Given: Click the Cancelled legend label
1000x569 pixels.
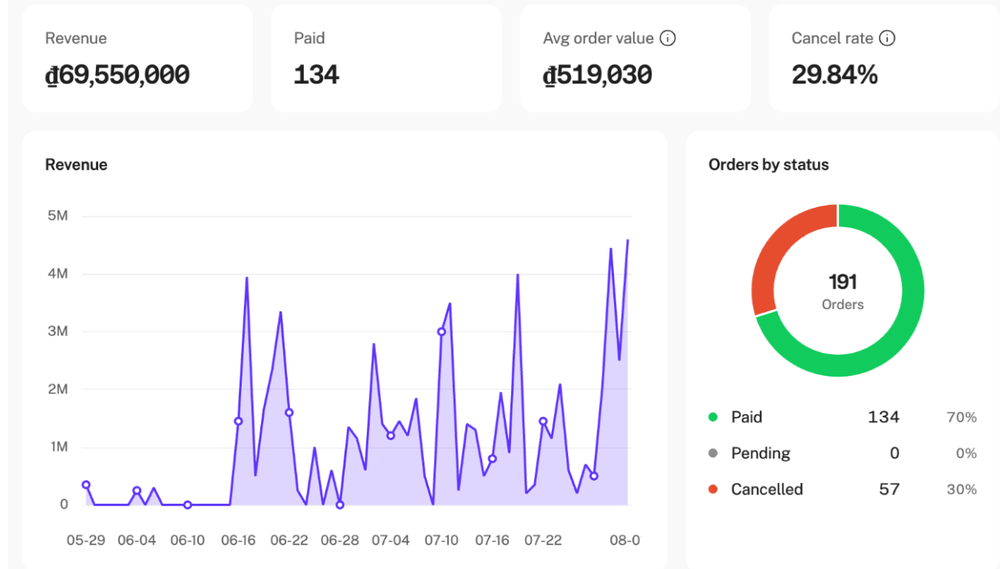Looking at the screenshot, I should pyautogui.click(x=767, y=489).
